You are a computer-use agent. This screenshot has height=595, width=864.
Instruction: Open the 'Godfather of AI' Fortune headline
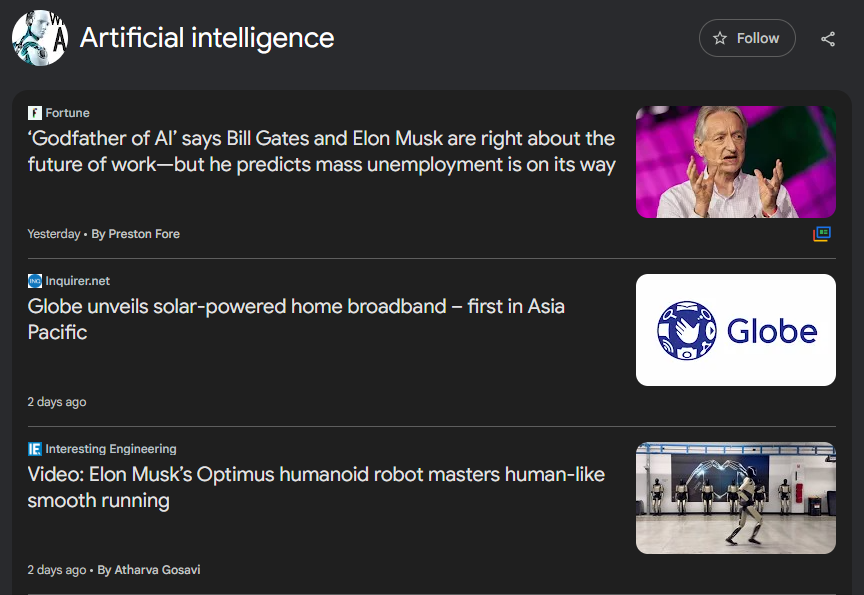(321, 151)
